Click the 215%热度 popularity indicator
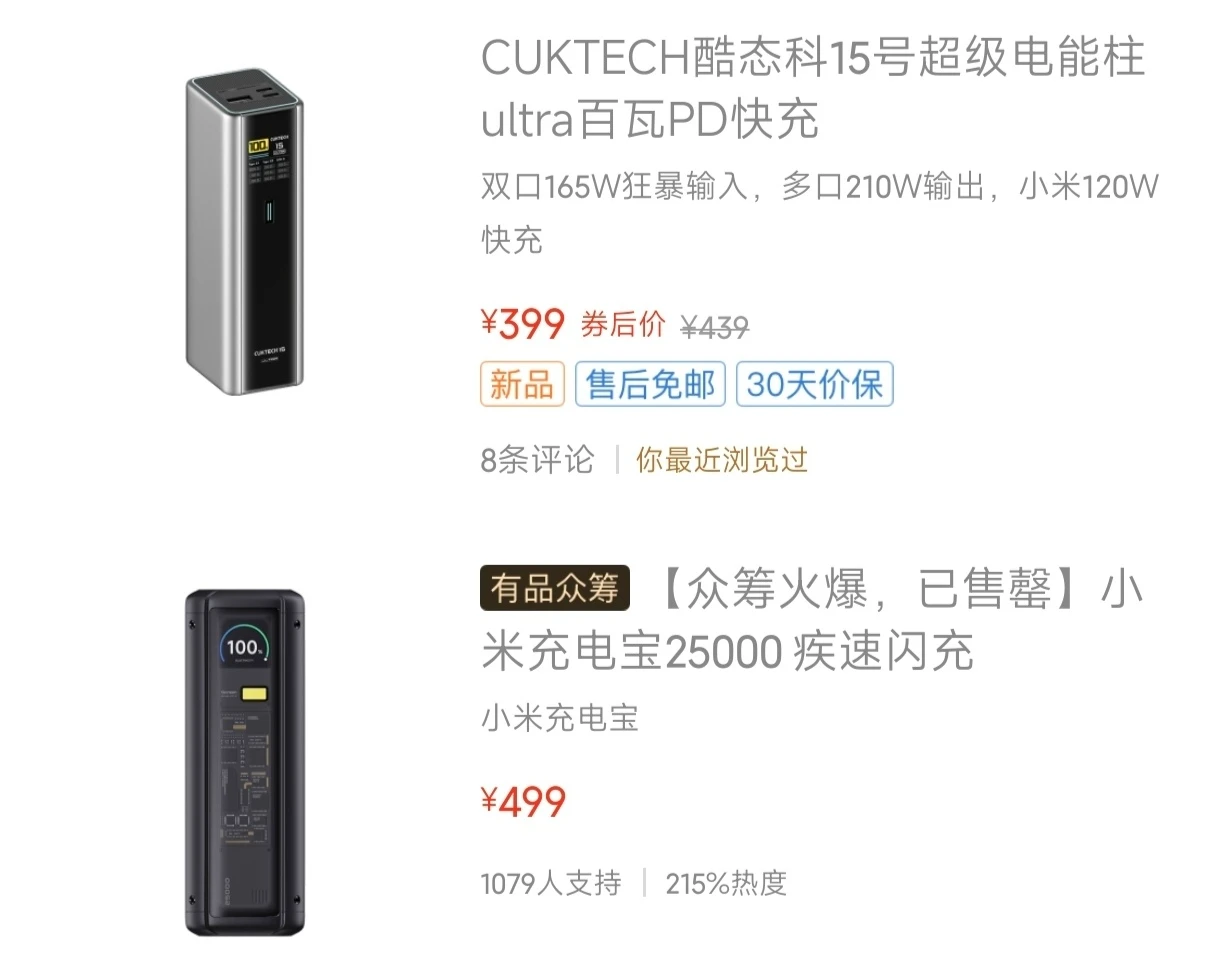This screenshot has height=975, width=1224. coord(726,884)
